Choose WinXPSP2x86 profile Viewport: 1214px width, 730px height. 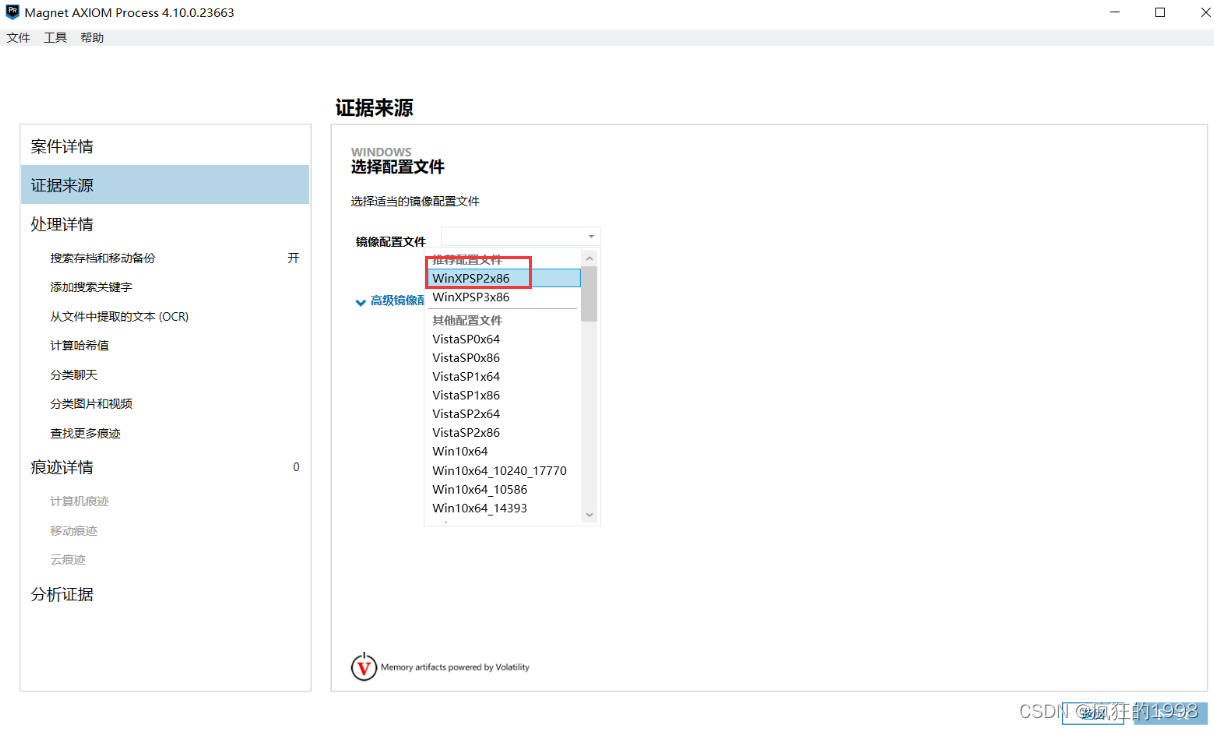tap(503, 278)
